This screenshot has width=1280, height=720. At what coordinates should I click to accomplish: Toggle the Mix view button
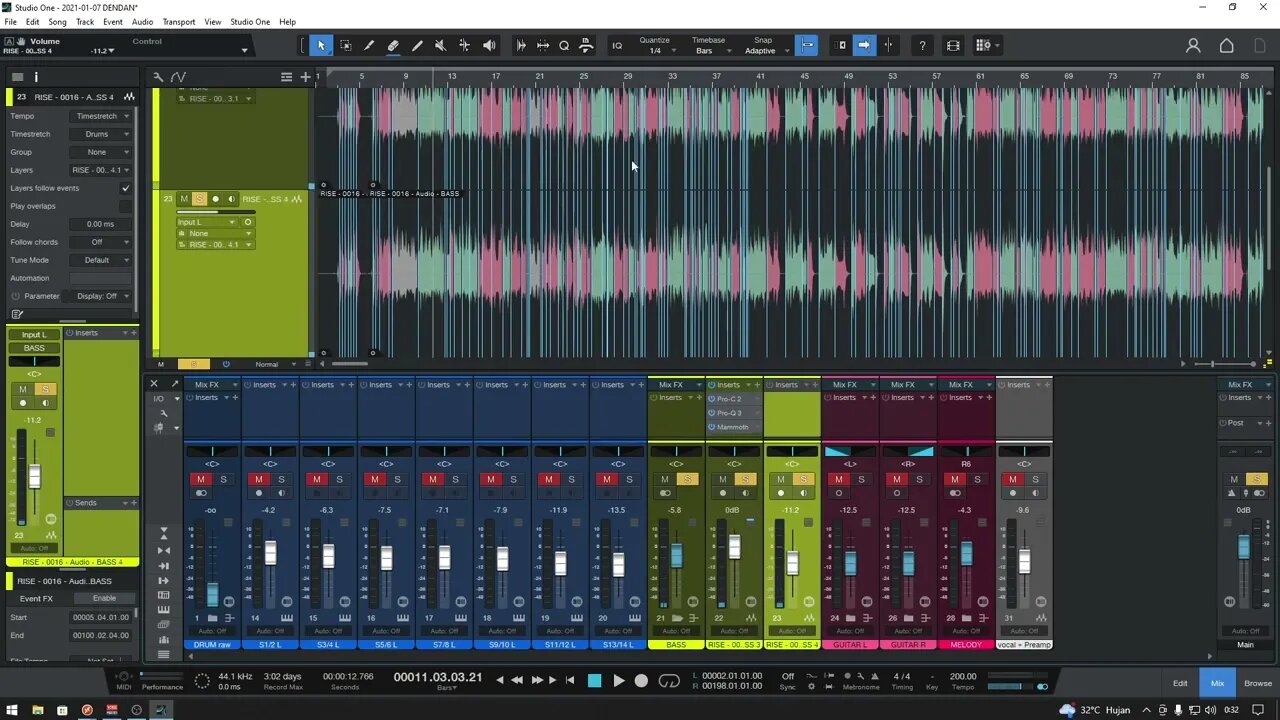[x=1217, y=683]
